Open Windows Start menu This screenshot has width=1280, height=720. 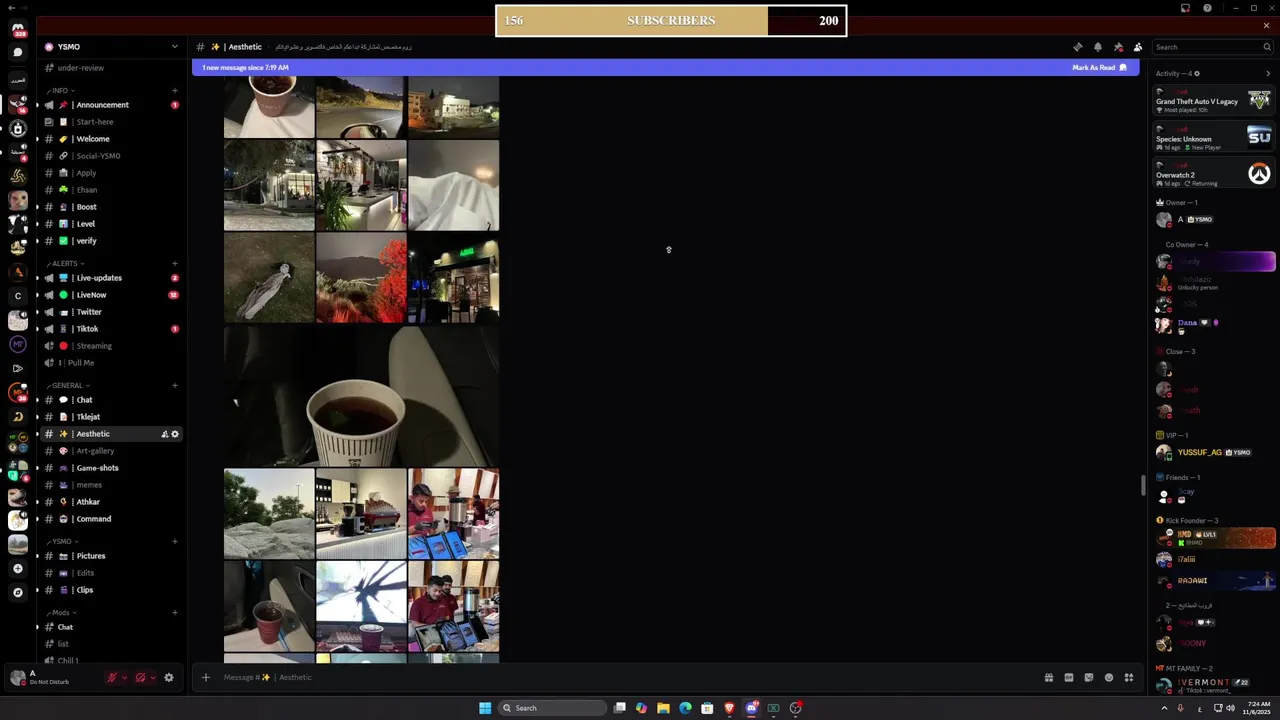(x=485, y=708)
